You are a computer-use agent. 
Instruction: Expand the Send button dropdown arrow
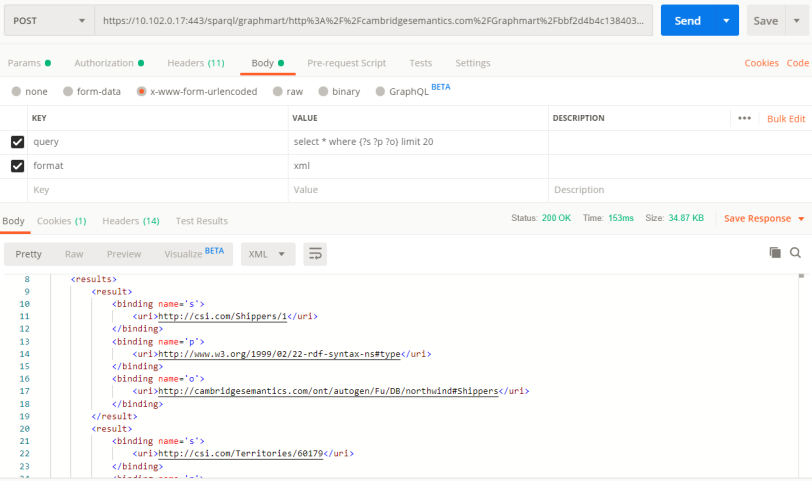point(725,20)
